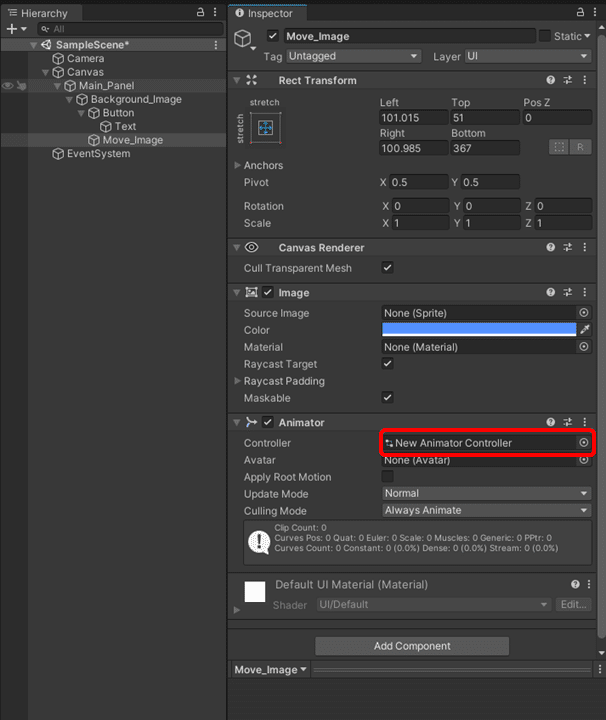Select the Button object in hierarchy
Viewport: 606px width, 720px height.
(118, 113)
